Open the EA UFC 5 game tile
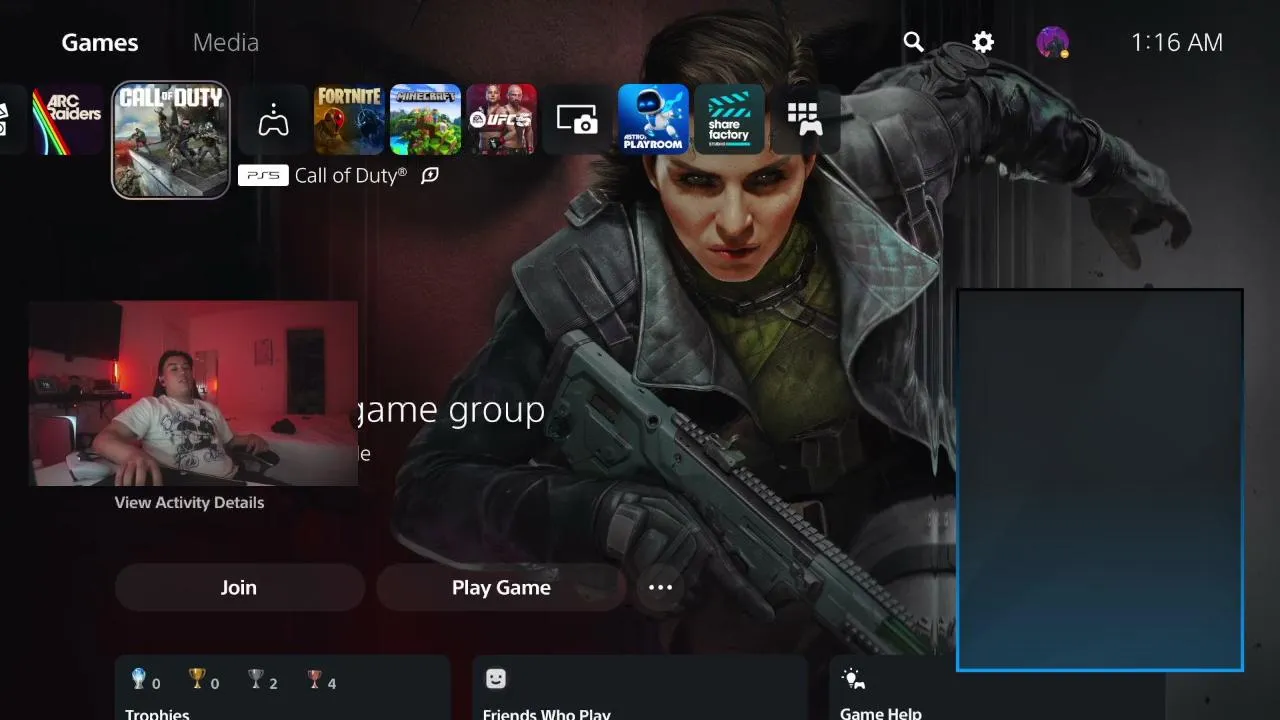This screenshot has width=1280, height=720. click(501, 120)
